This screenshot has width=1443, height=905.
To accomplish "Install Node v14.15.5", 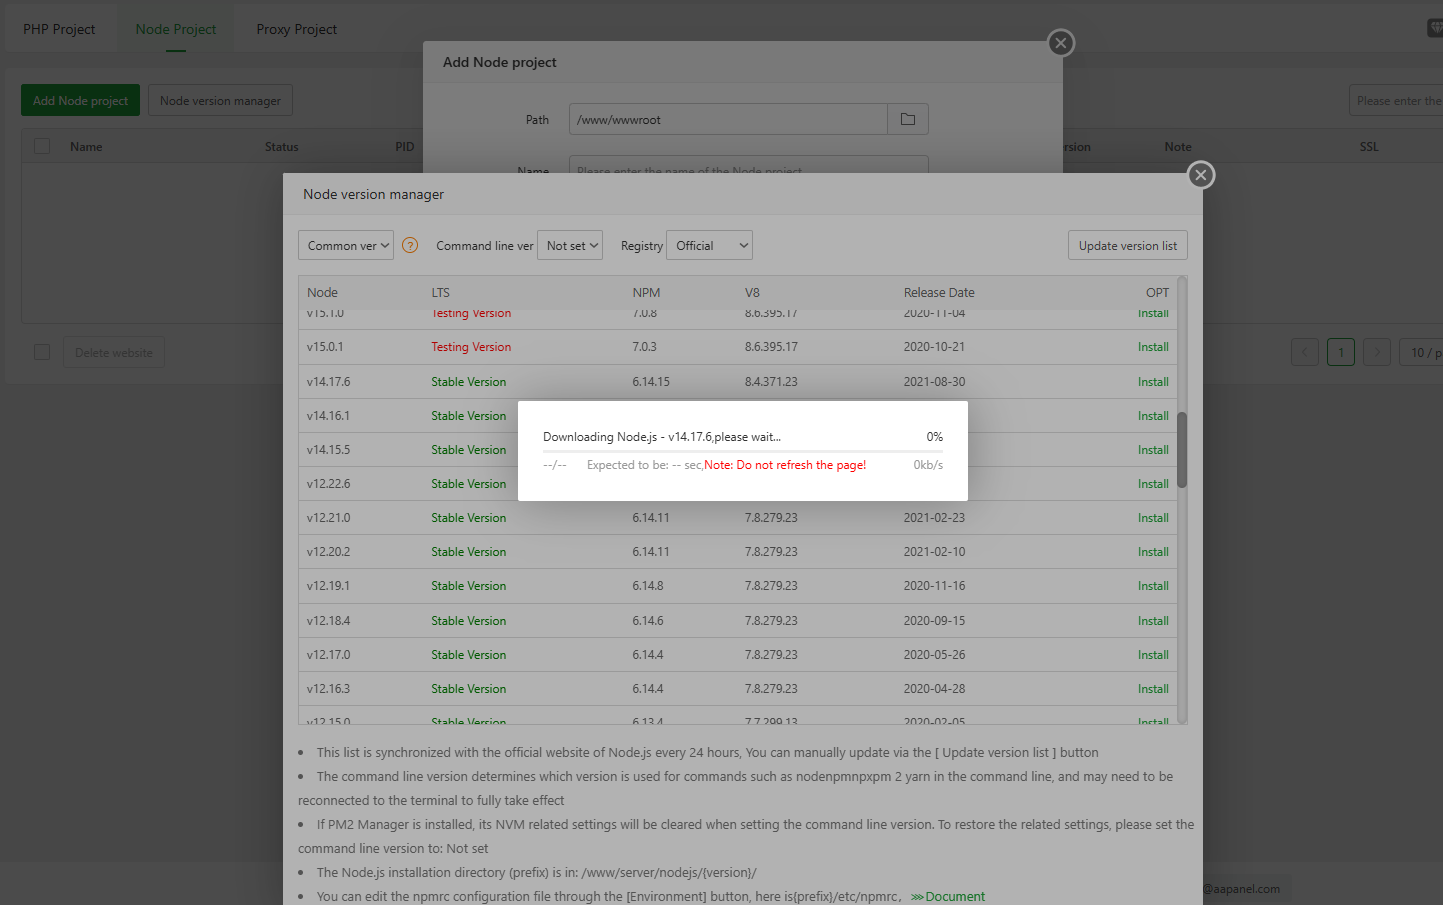I will pos(1153,450).
